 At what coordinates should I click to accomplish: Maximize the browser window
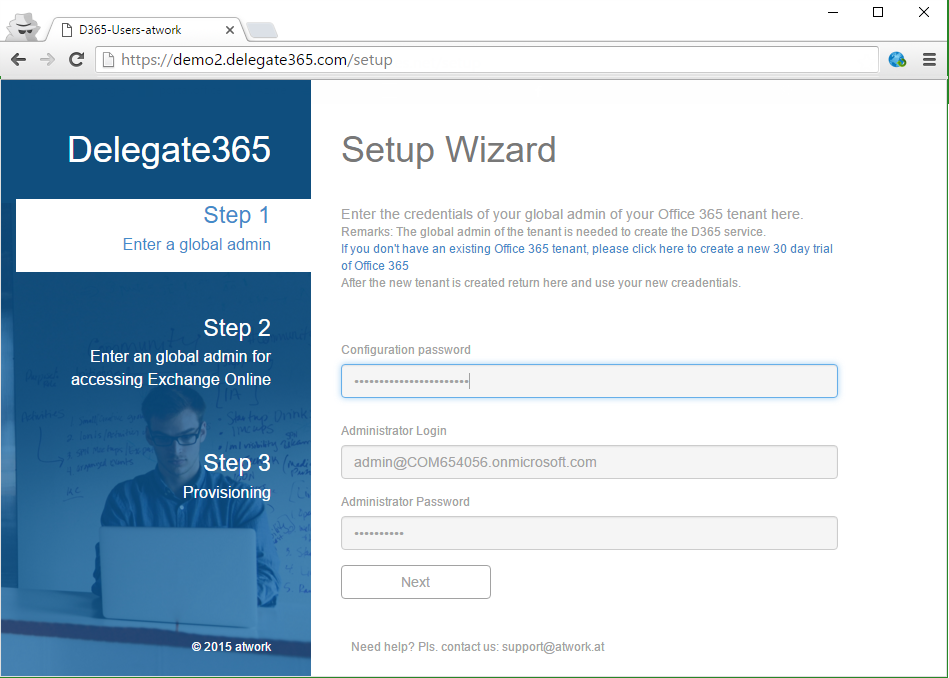pos(878,12)
